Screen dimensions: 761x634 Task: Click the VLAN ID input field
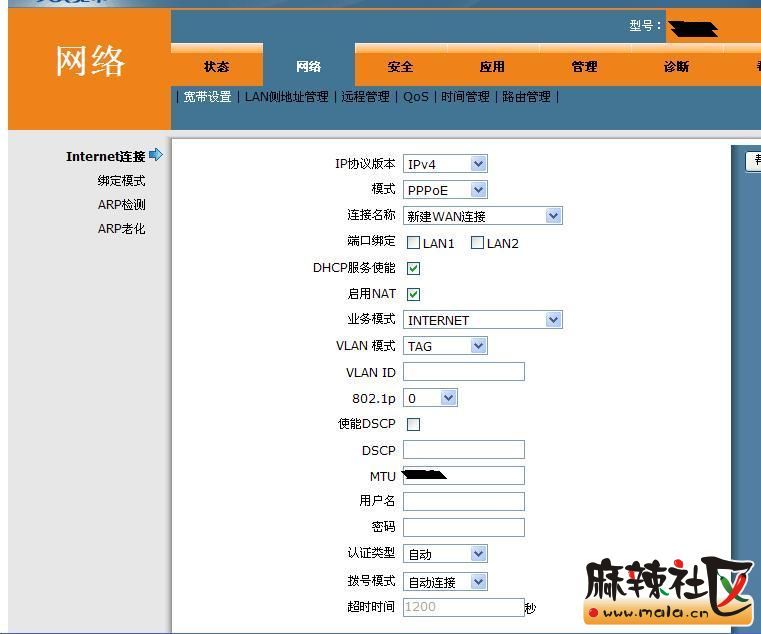point(464,372)
